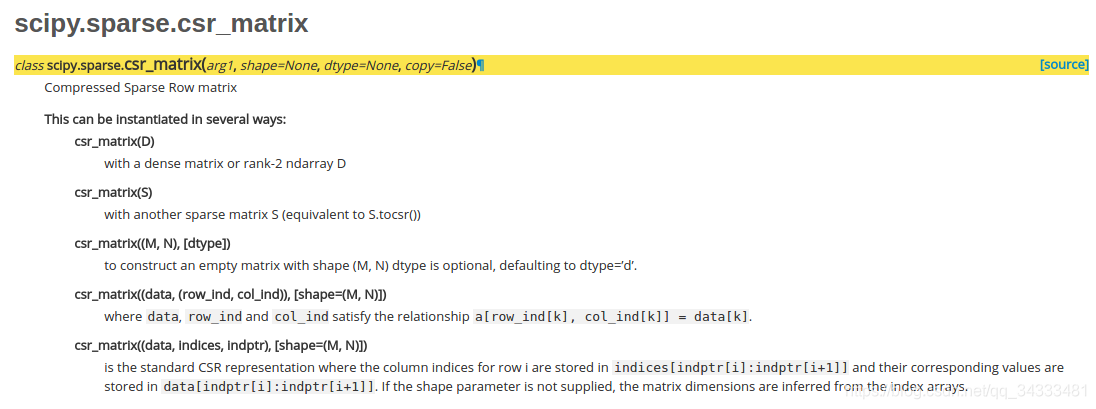Viewport: 1096px width, 409px height.
Task: Click the 'Compressed Sparse Row matrix' description
Action: [140, 88]
